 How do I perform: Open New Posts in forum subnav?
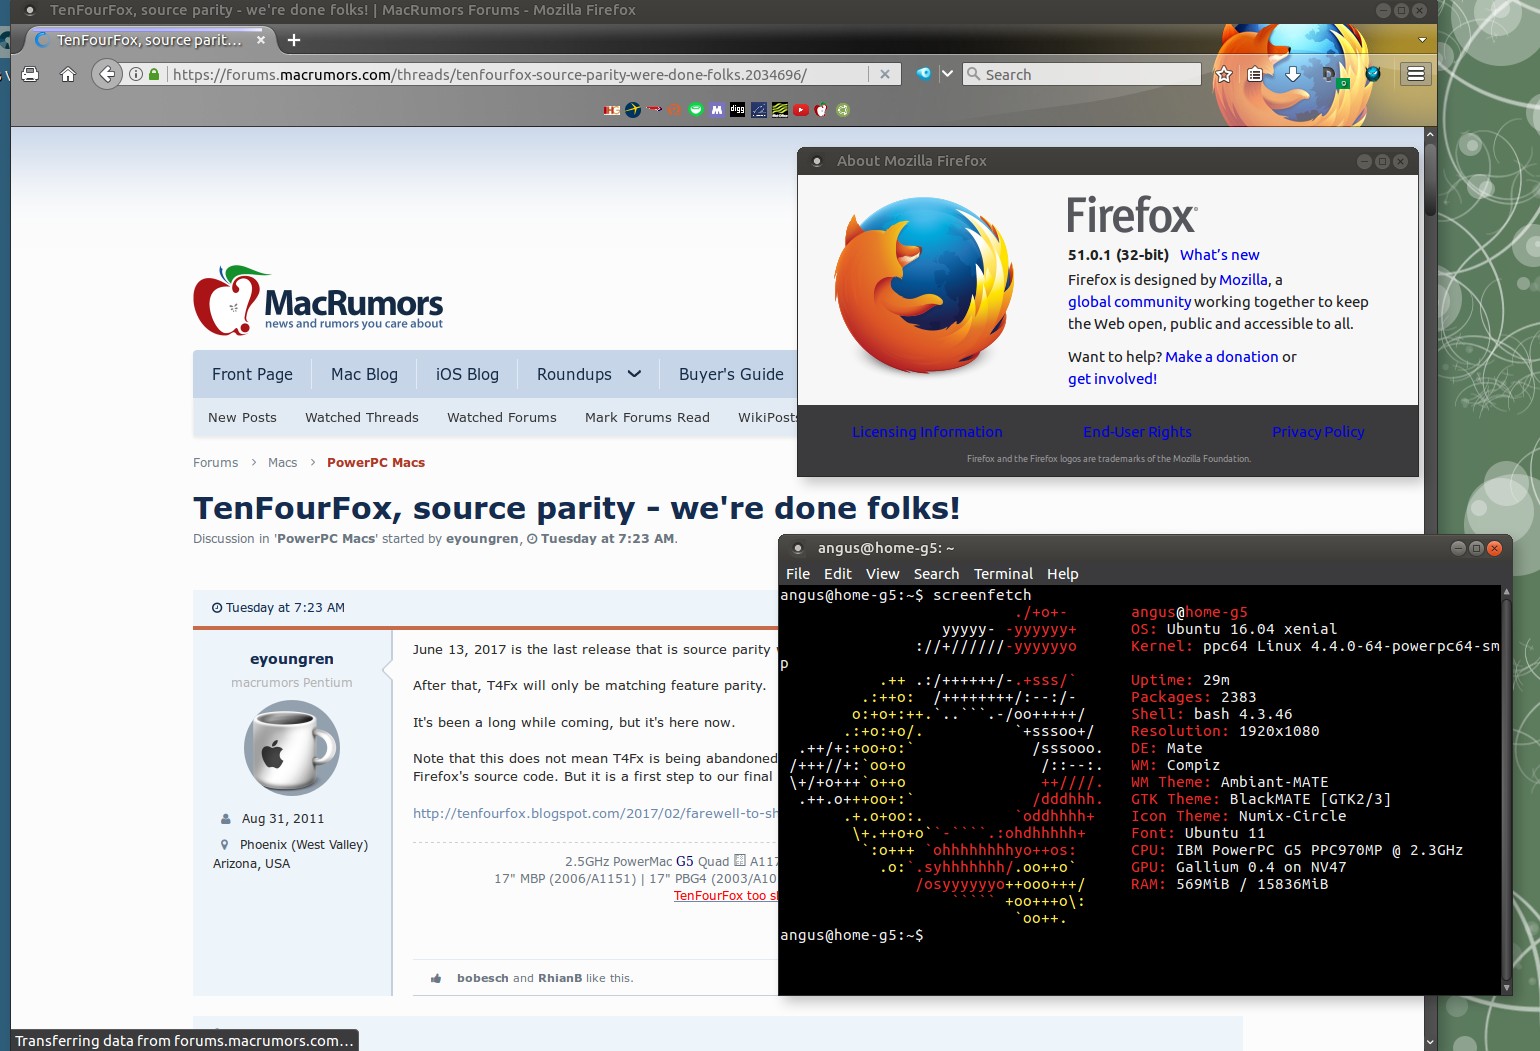[x=242, y=418]
